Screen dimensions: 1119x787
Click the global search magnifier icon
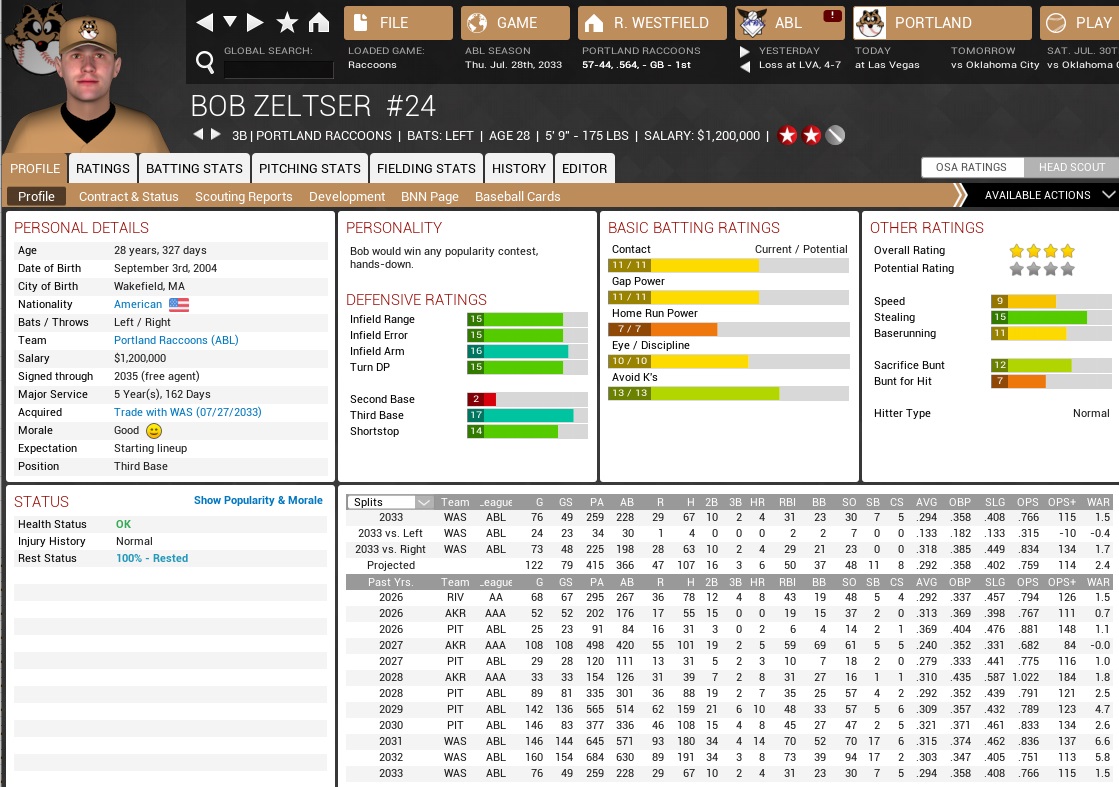[205, 64]
